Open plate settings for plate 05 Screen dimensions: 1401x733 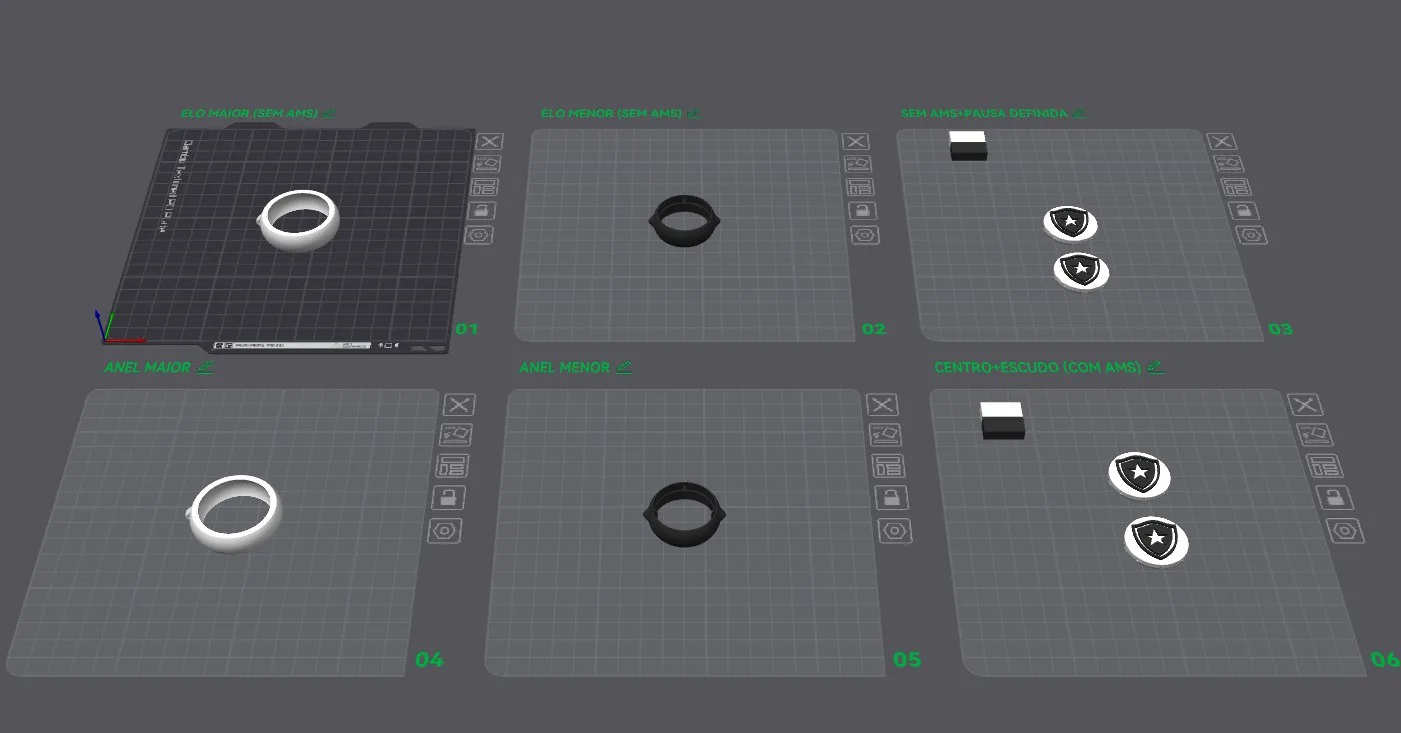893,531
